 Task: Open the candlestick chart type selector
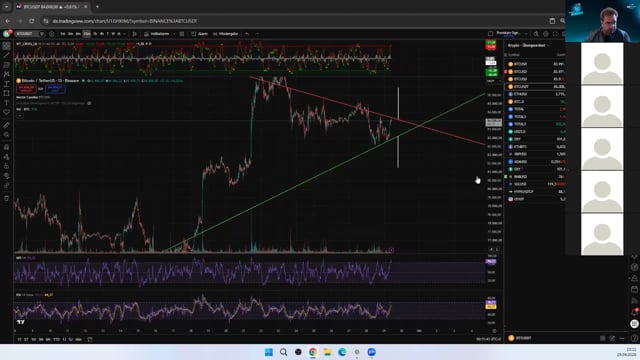(x=134, y=34)
